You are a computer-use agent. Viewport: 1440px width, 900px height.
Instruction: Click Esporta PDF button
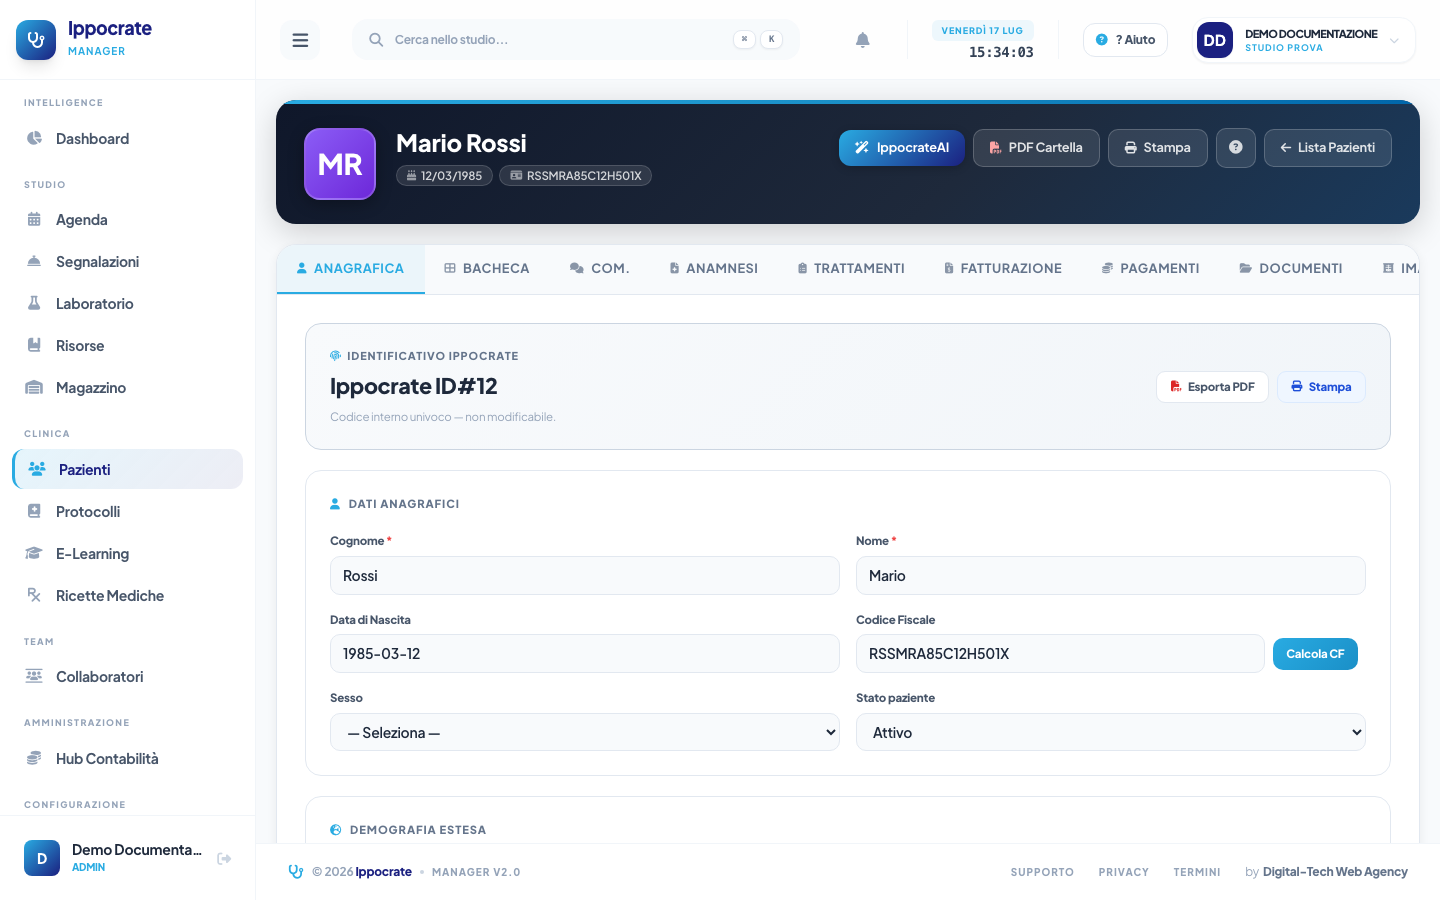coord(1212,387)
